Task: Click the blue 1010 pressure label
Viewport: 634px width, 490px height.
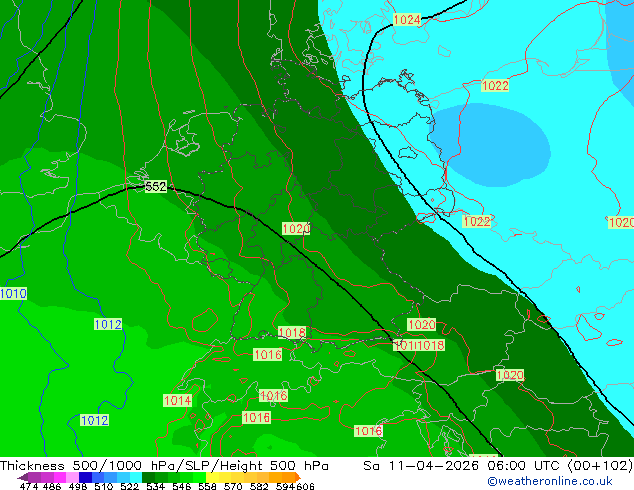Action: pos(13,294)
